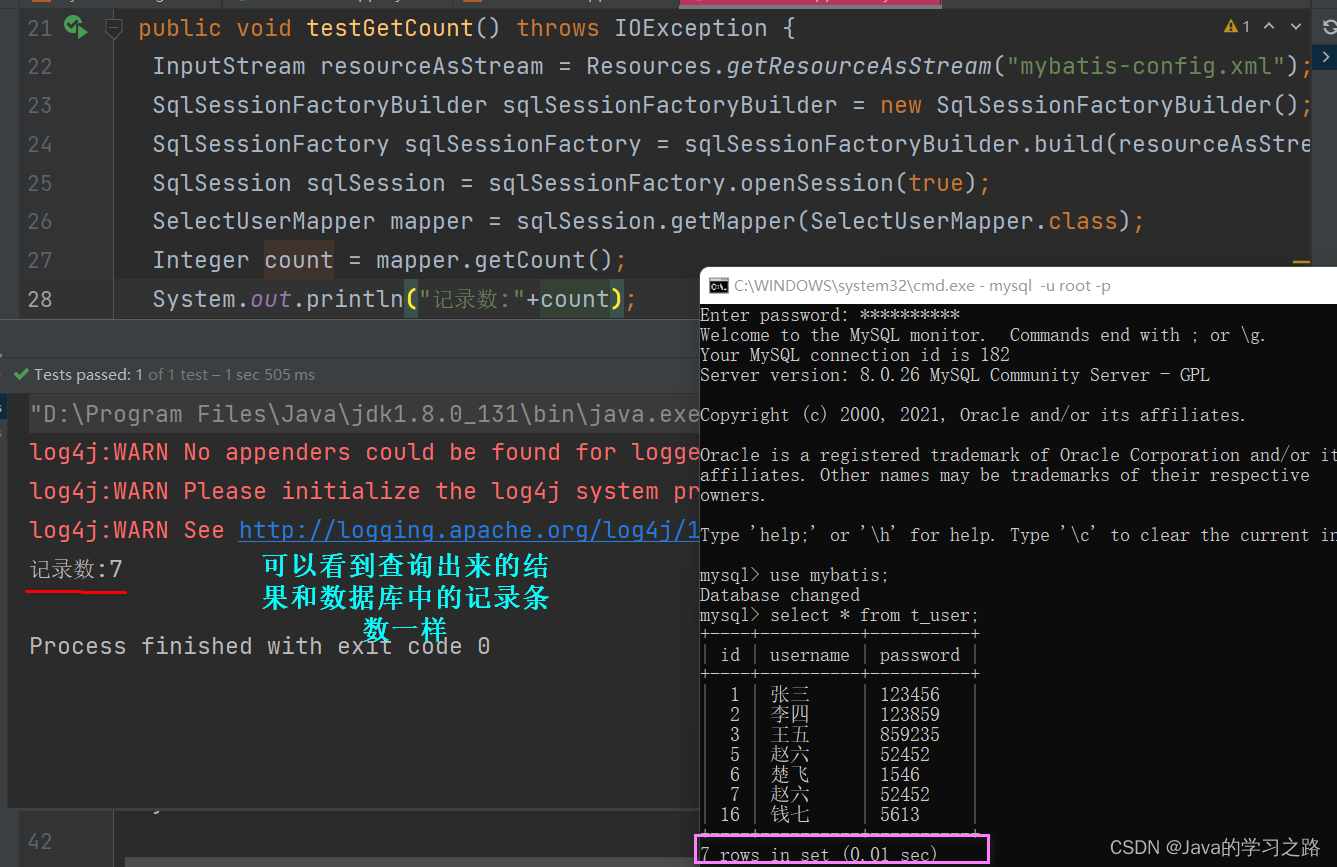The image size is (1337, 867).
Task: Click line number 27 in the editor gutter
Action: coord(40,261)
